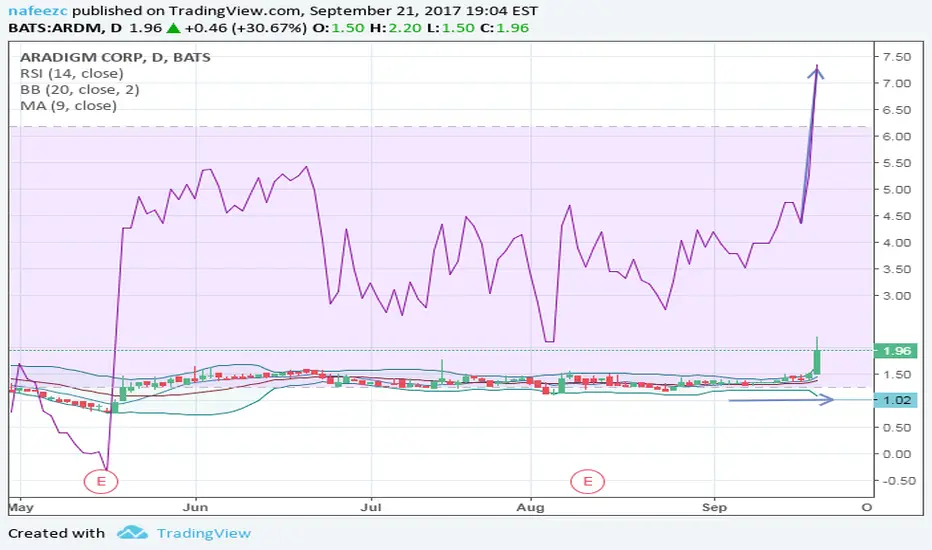
Task: Click the open price O:1.50
Action: tap(338, 28)
